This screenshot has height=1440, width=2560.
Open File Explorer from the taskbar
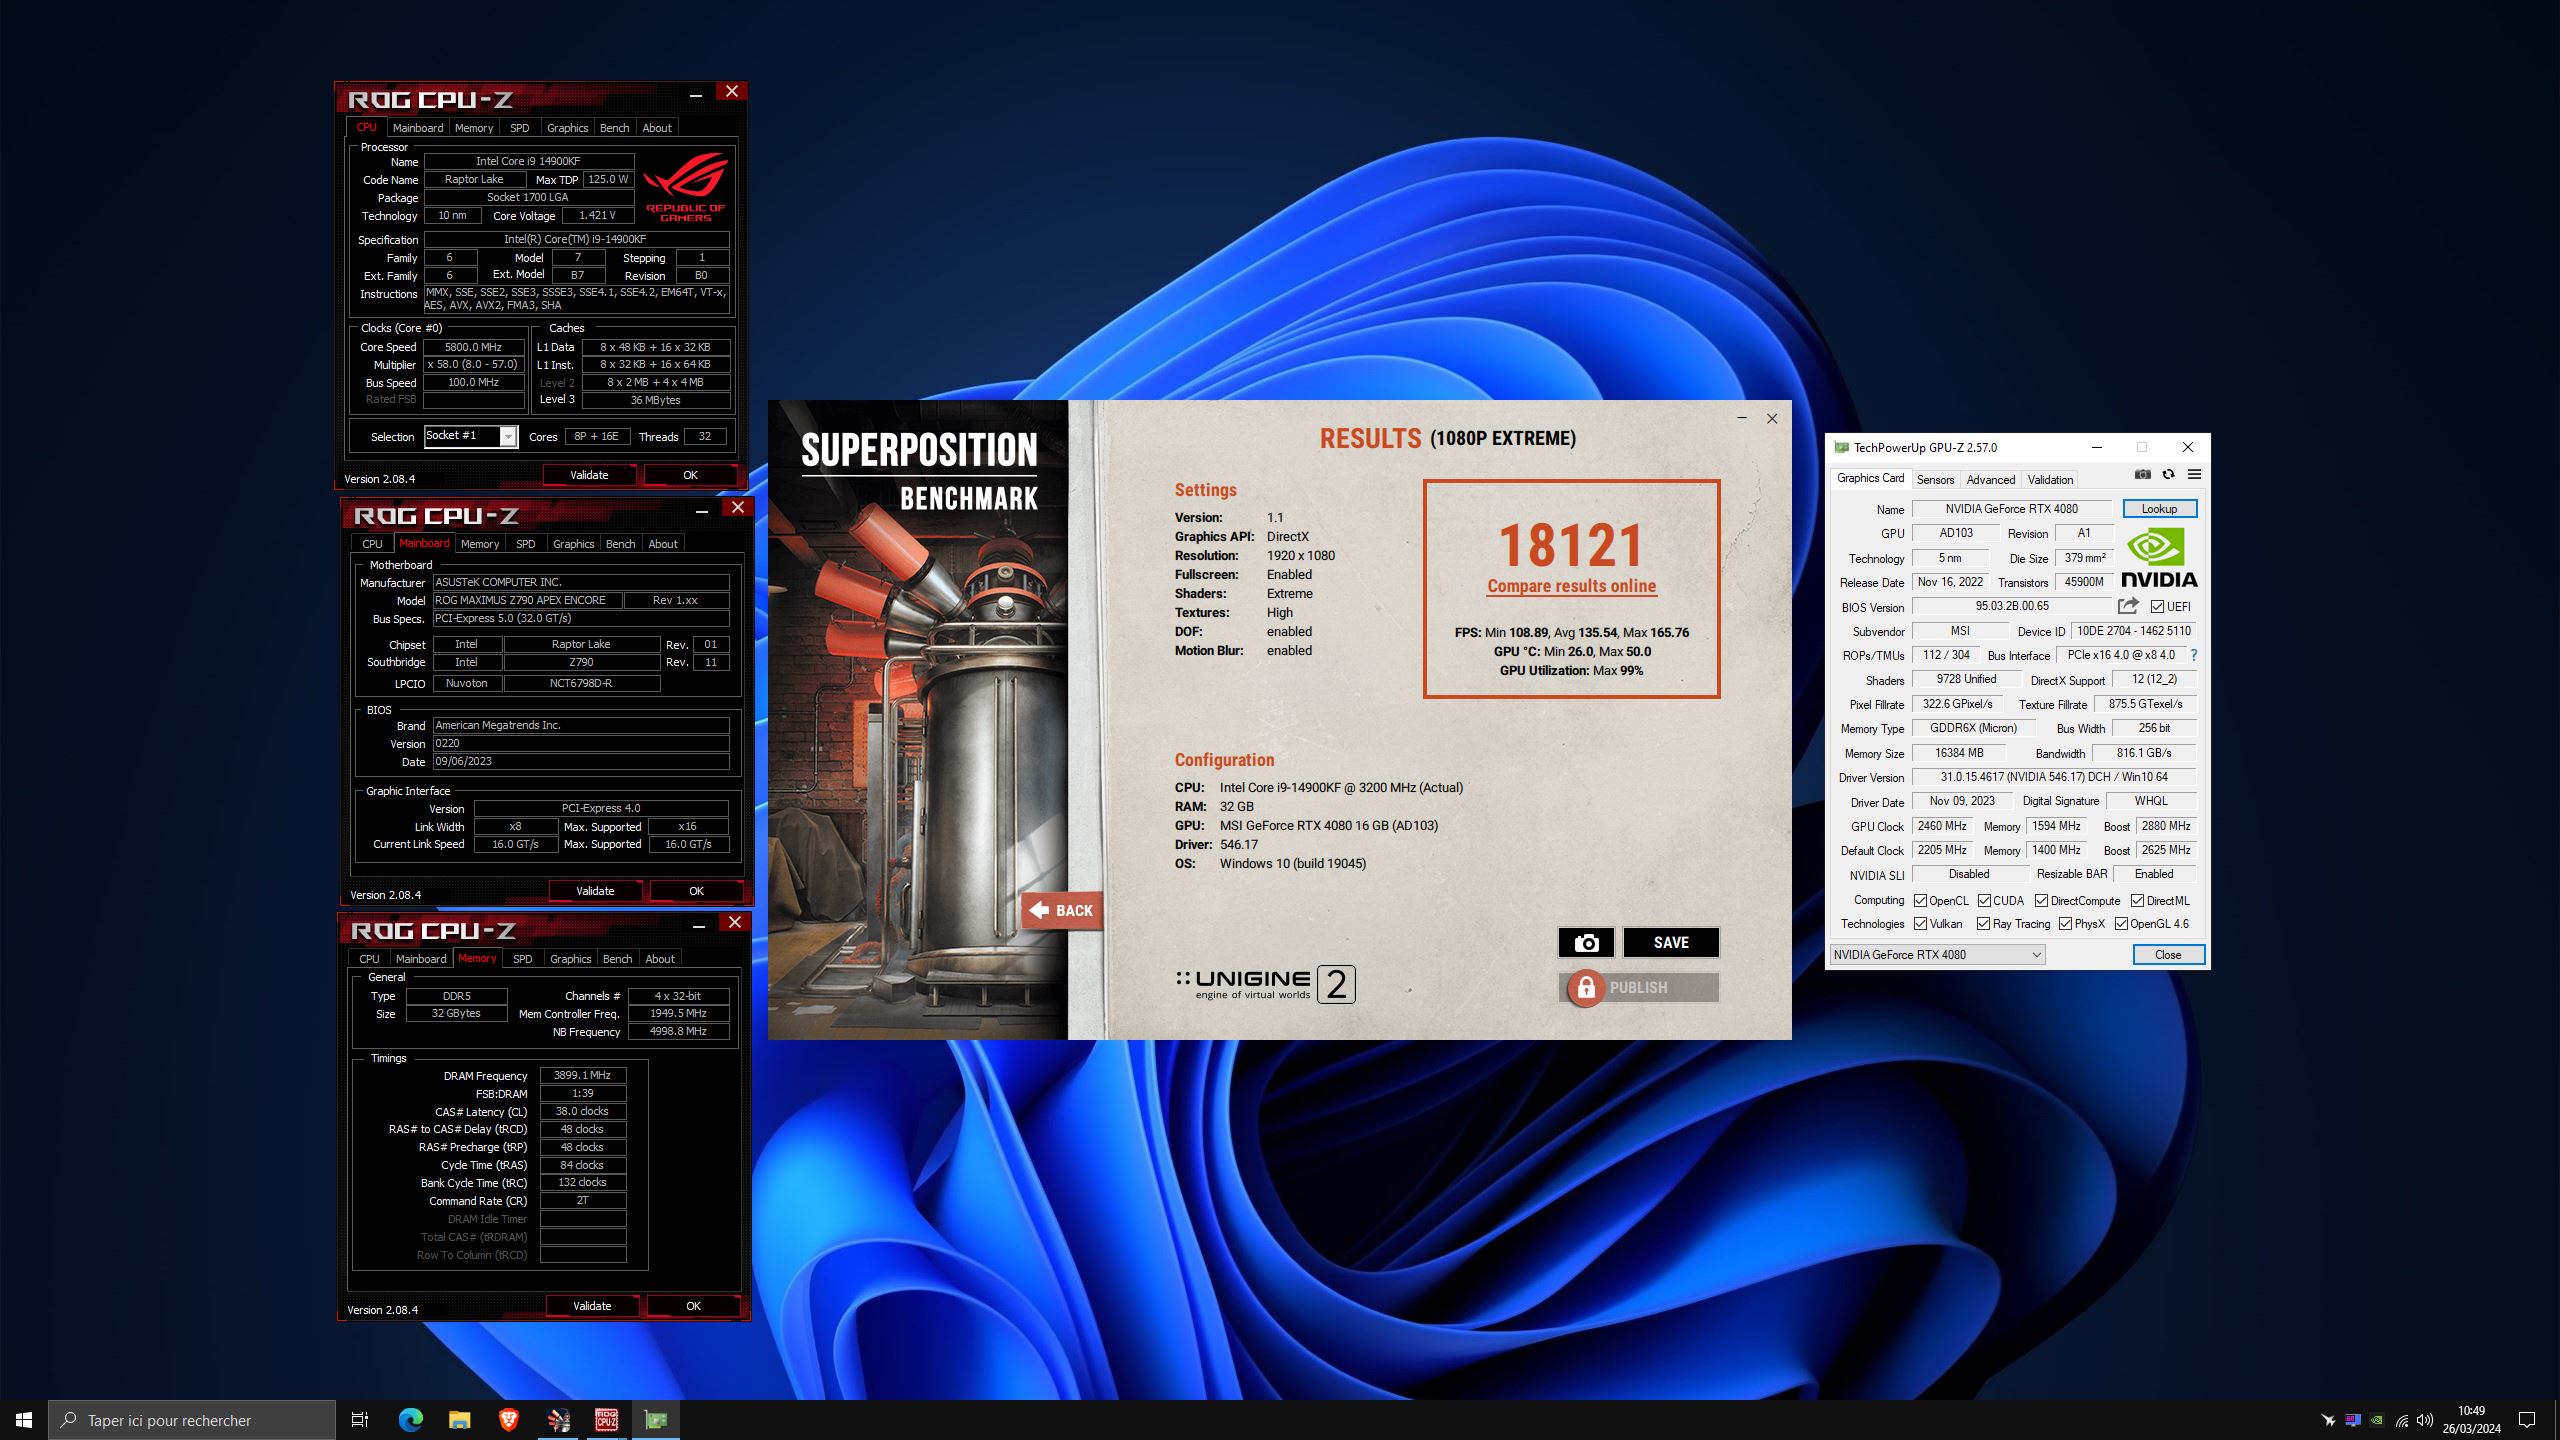click(x=459, y=1420)
